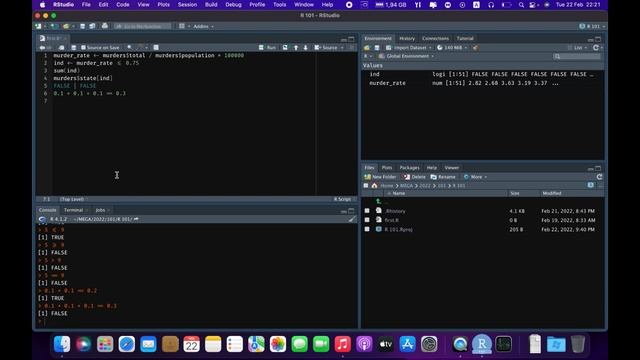The image size is (640, 360).
Task: Open the Spotlight search in menu bar
Action: pyautogui.click(x=521, y=5)
